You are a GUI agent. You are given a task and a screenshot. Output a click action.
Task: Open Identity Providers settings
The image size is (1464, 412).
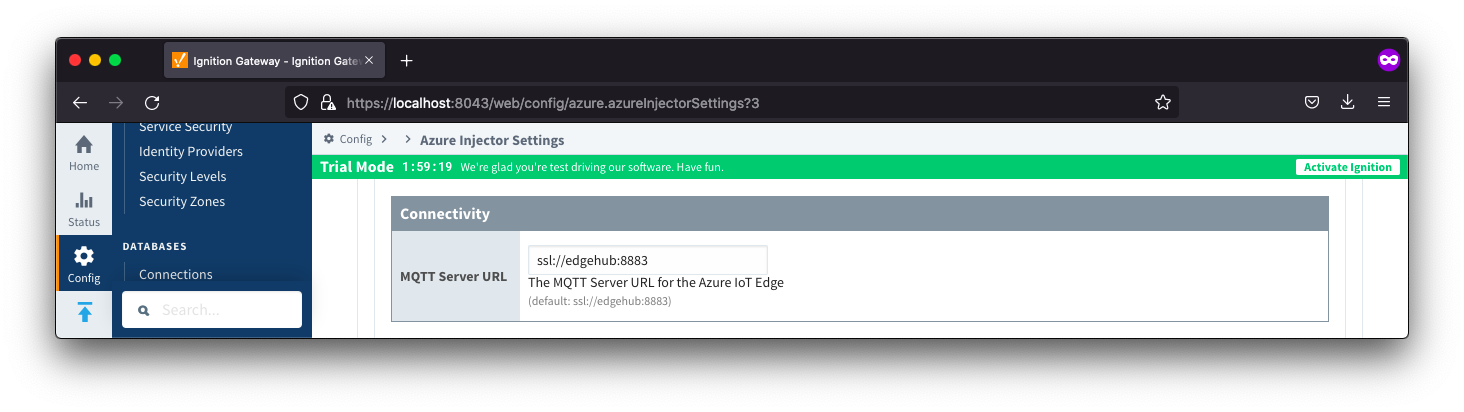coord(191,152)
